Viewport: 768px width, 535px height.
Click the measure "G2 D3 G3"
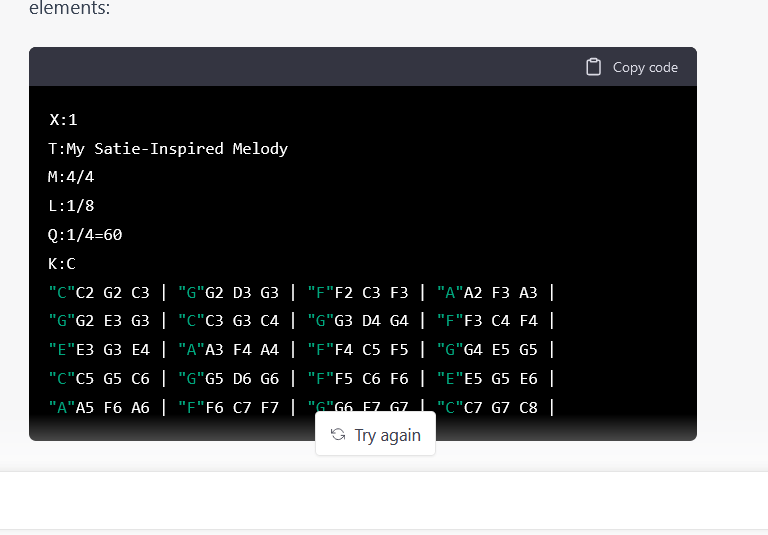[x=241, y=292]
